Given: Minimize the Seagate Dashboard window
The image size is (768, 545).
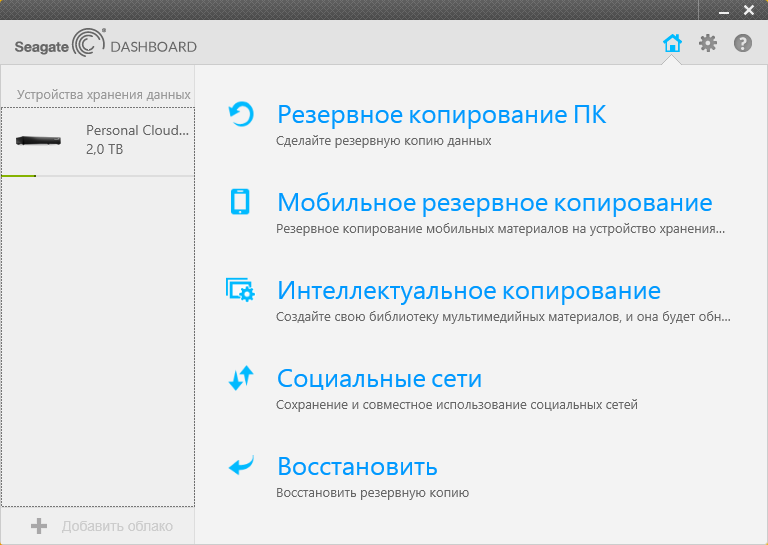Looking at the screenshot, I should click(x=724, y=11).
